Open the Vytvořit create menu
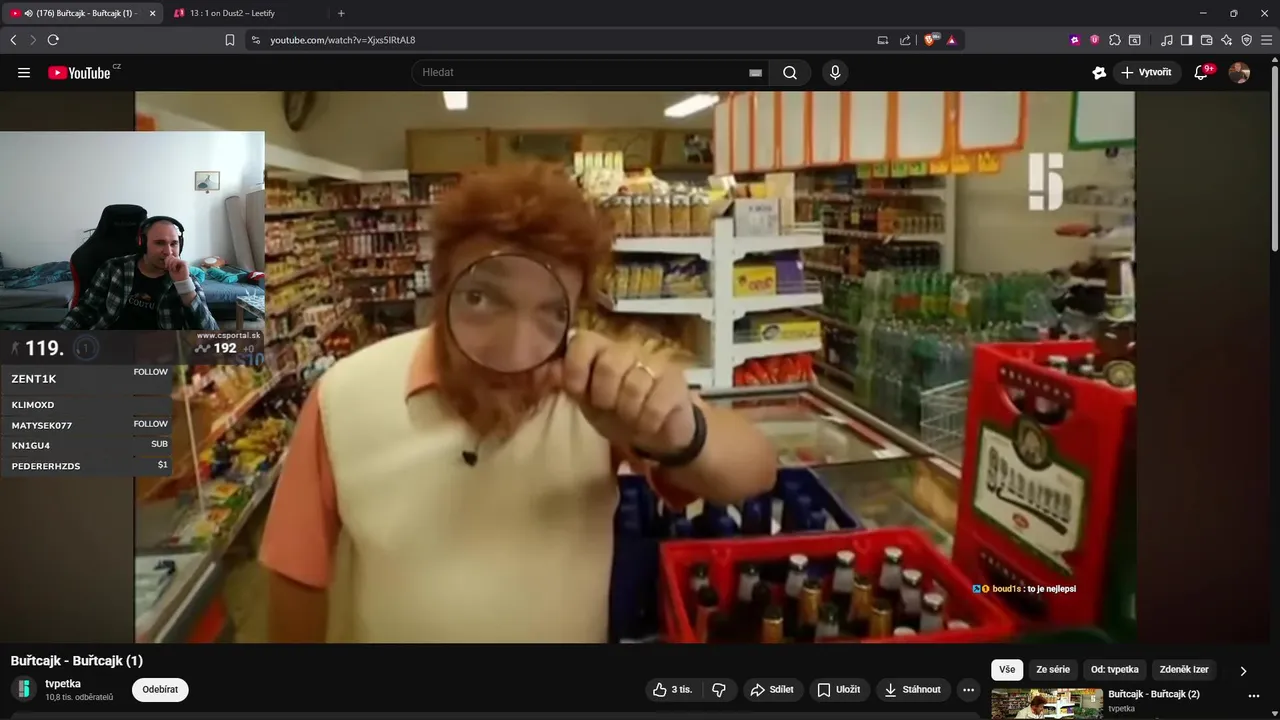1280x720 pixels. pyautogui.click(x=1146, y=72)
